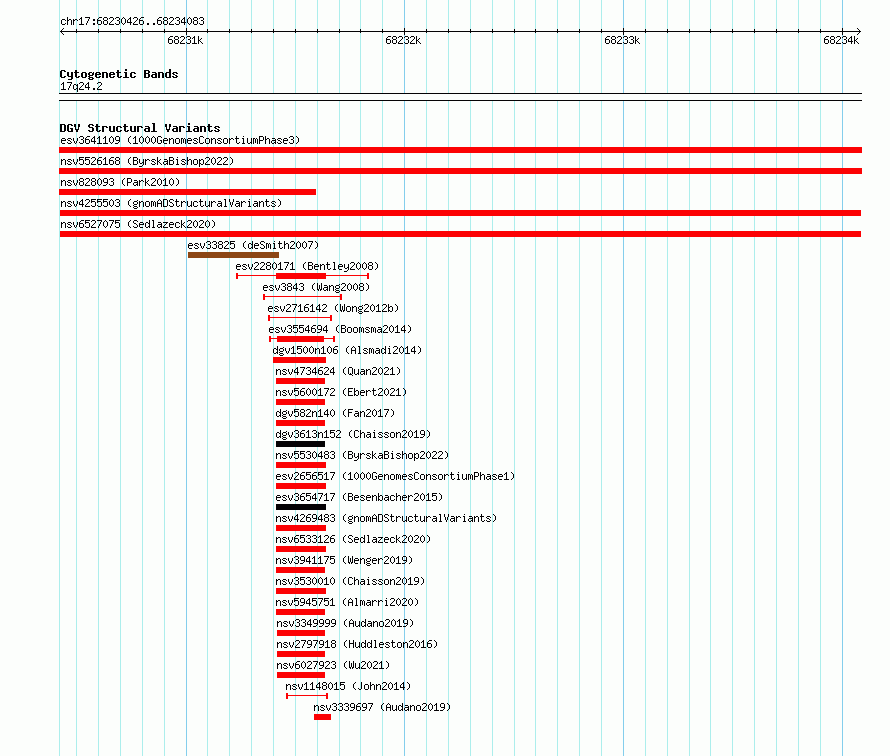Select nsv828093 (Park2010) variant label
This screenshot has height=756, width=890.
pyautogui.click(x=120, y=182)
